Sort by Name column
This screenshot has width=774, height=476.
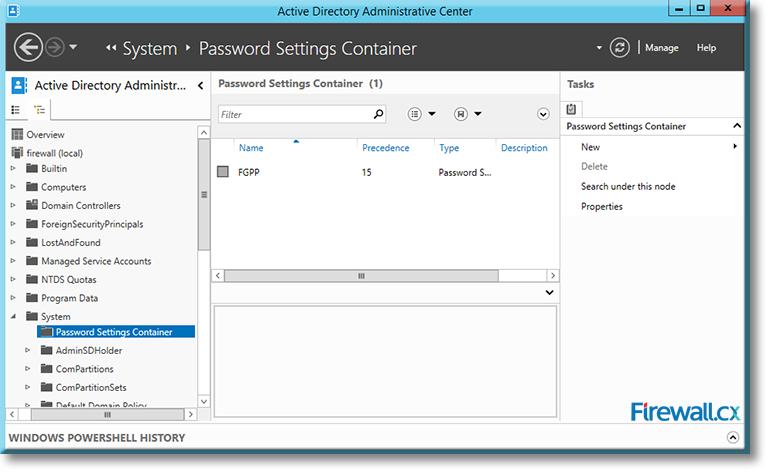(x=251, y=148)
